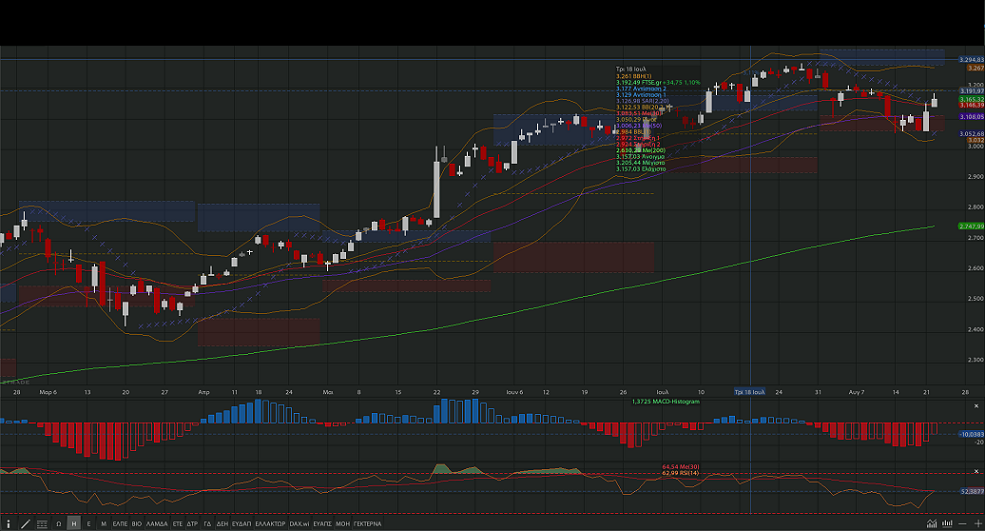Select the trend line drawing tool
This screenshot has width=985, height=531.
(26, 523)
